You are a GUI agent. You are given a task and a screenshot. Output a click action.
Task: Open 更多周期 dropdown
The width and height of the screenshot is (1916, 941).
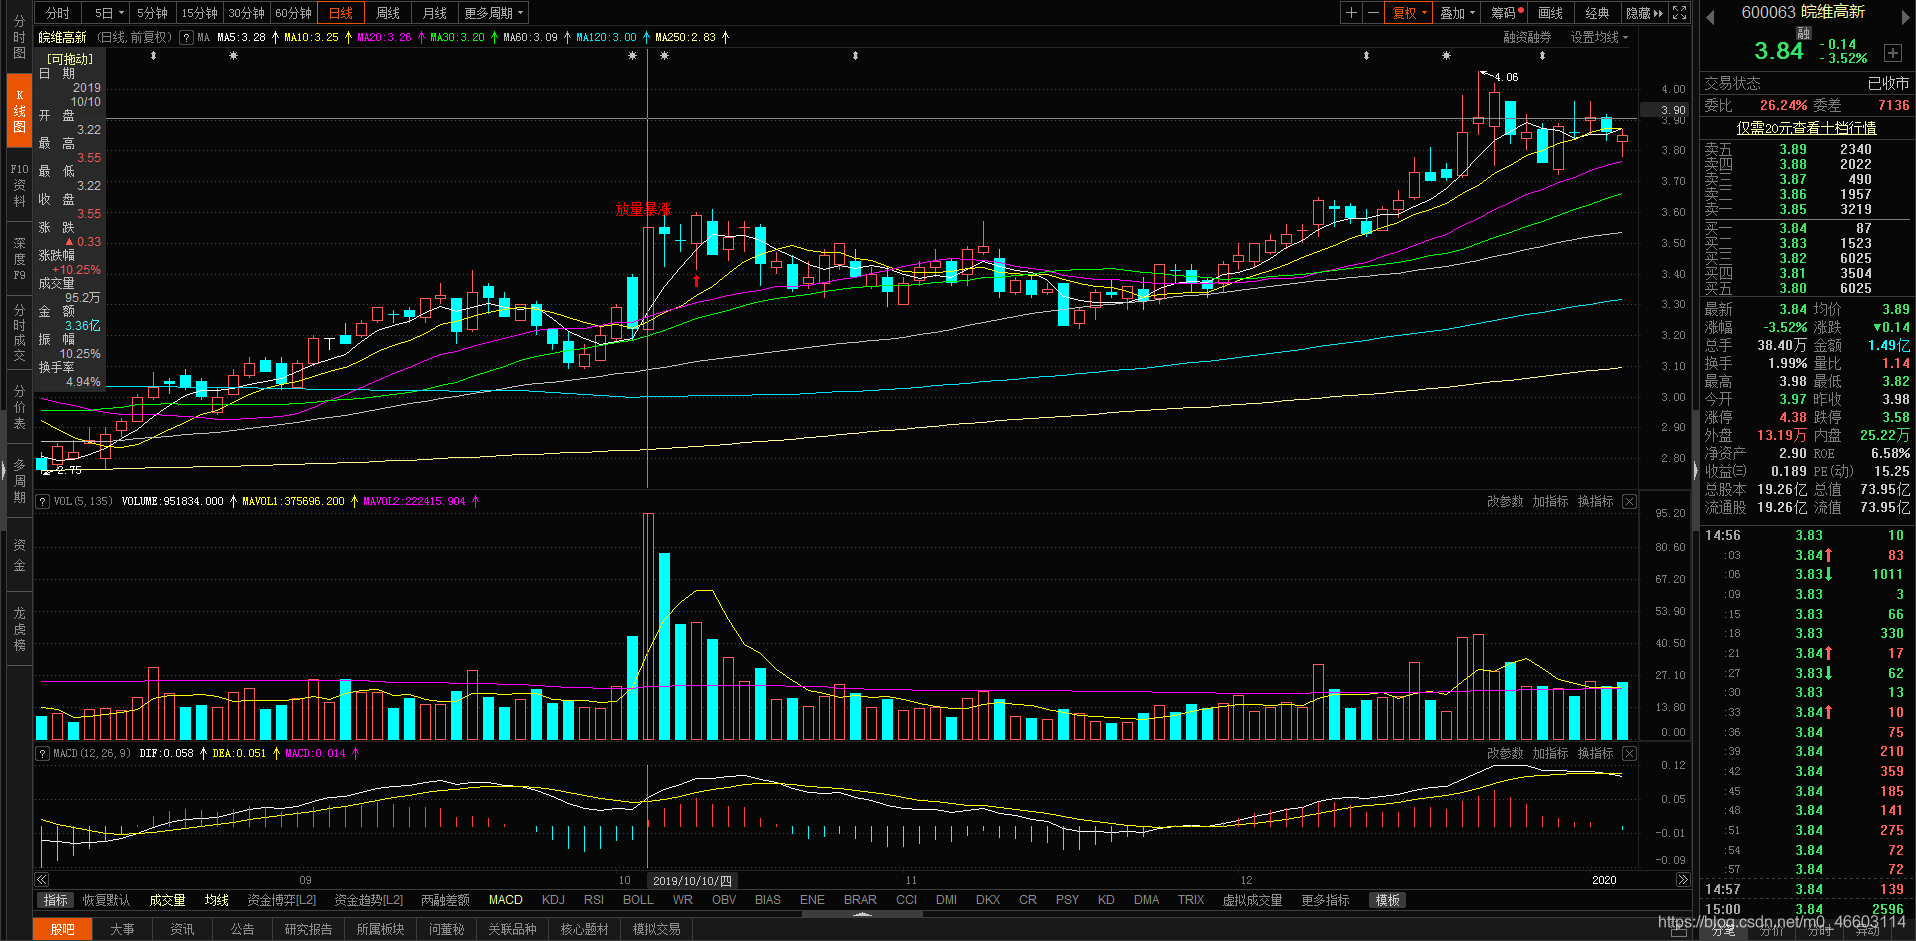coord(493,13)
